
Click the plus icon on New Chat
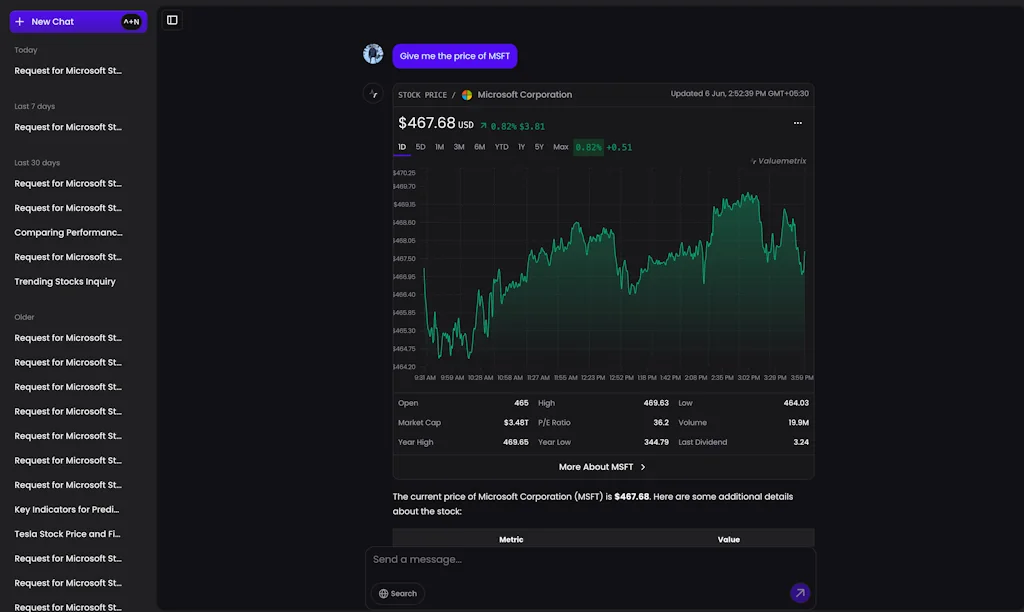(19, 20)
